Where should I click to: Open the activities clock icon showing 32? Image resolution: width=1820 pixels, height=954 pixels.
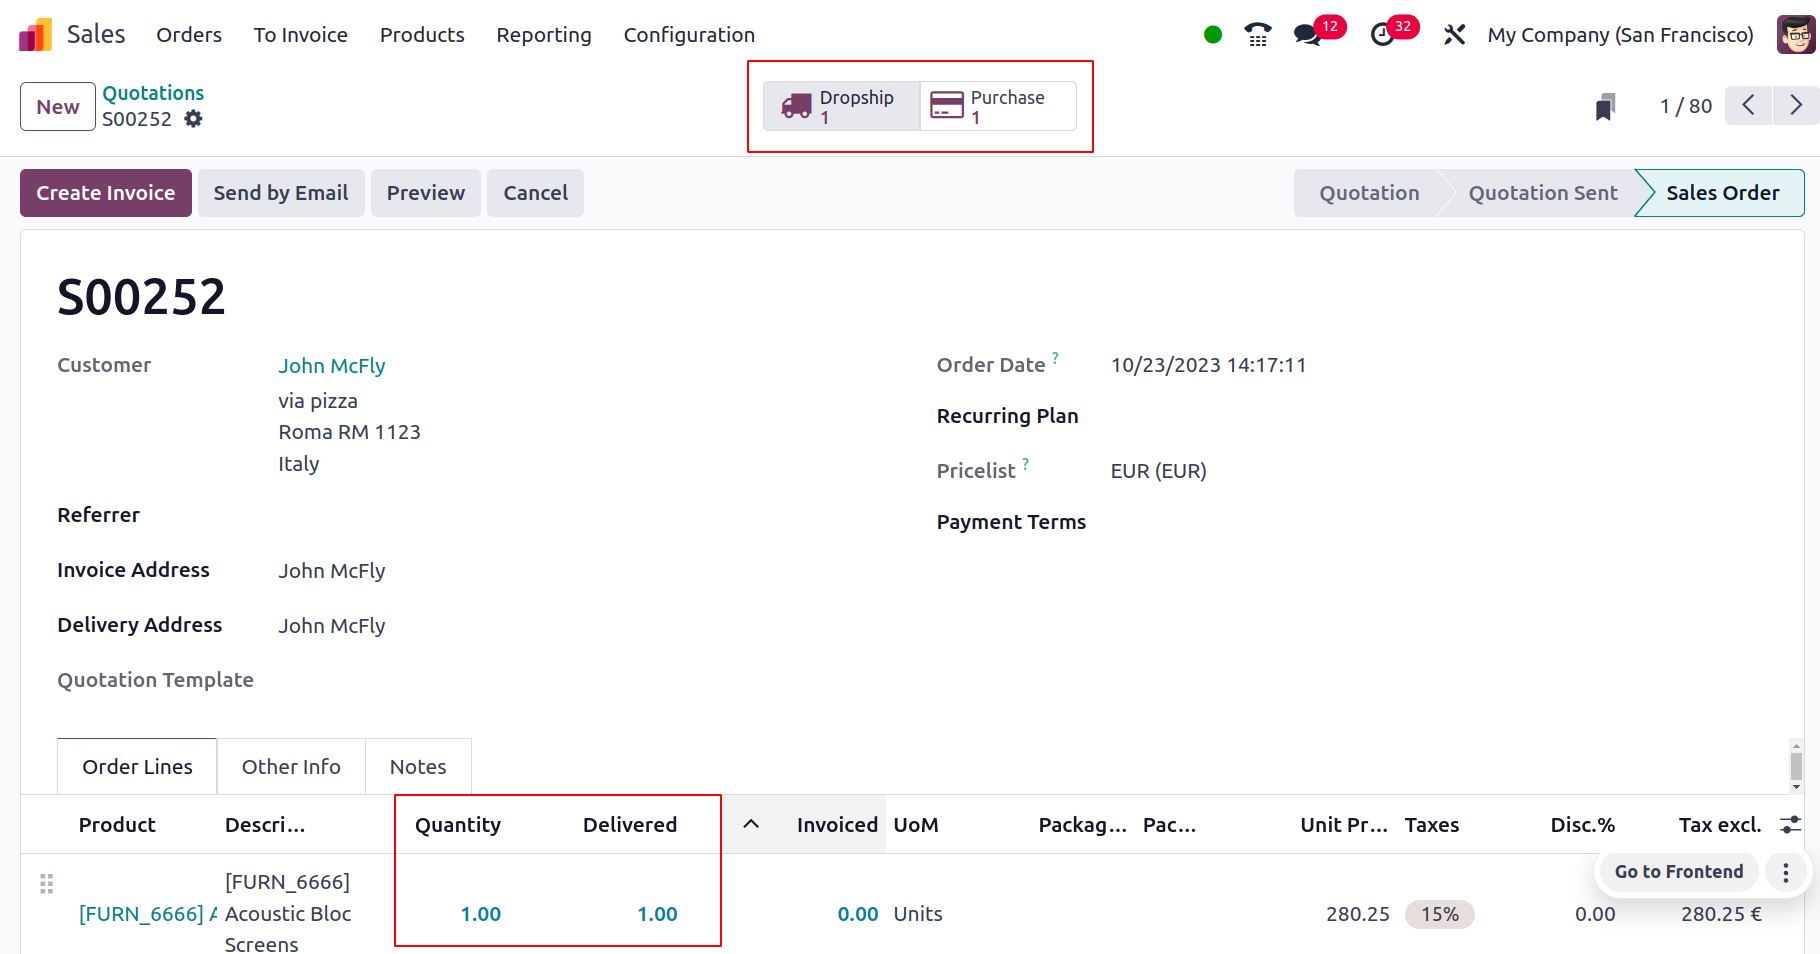[1381, 34]
